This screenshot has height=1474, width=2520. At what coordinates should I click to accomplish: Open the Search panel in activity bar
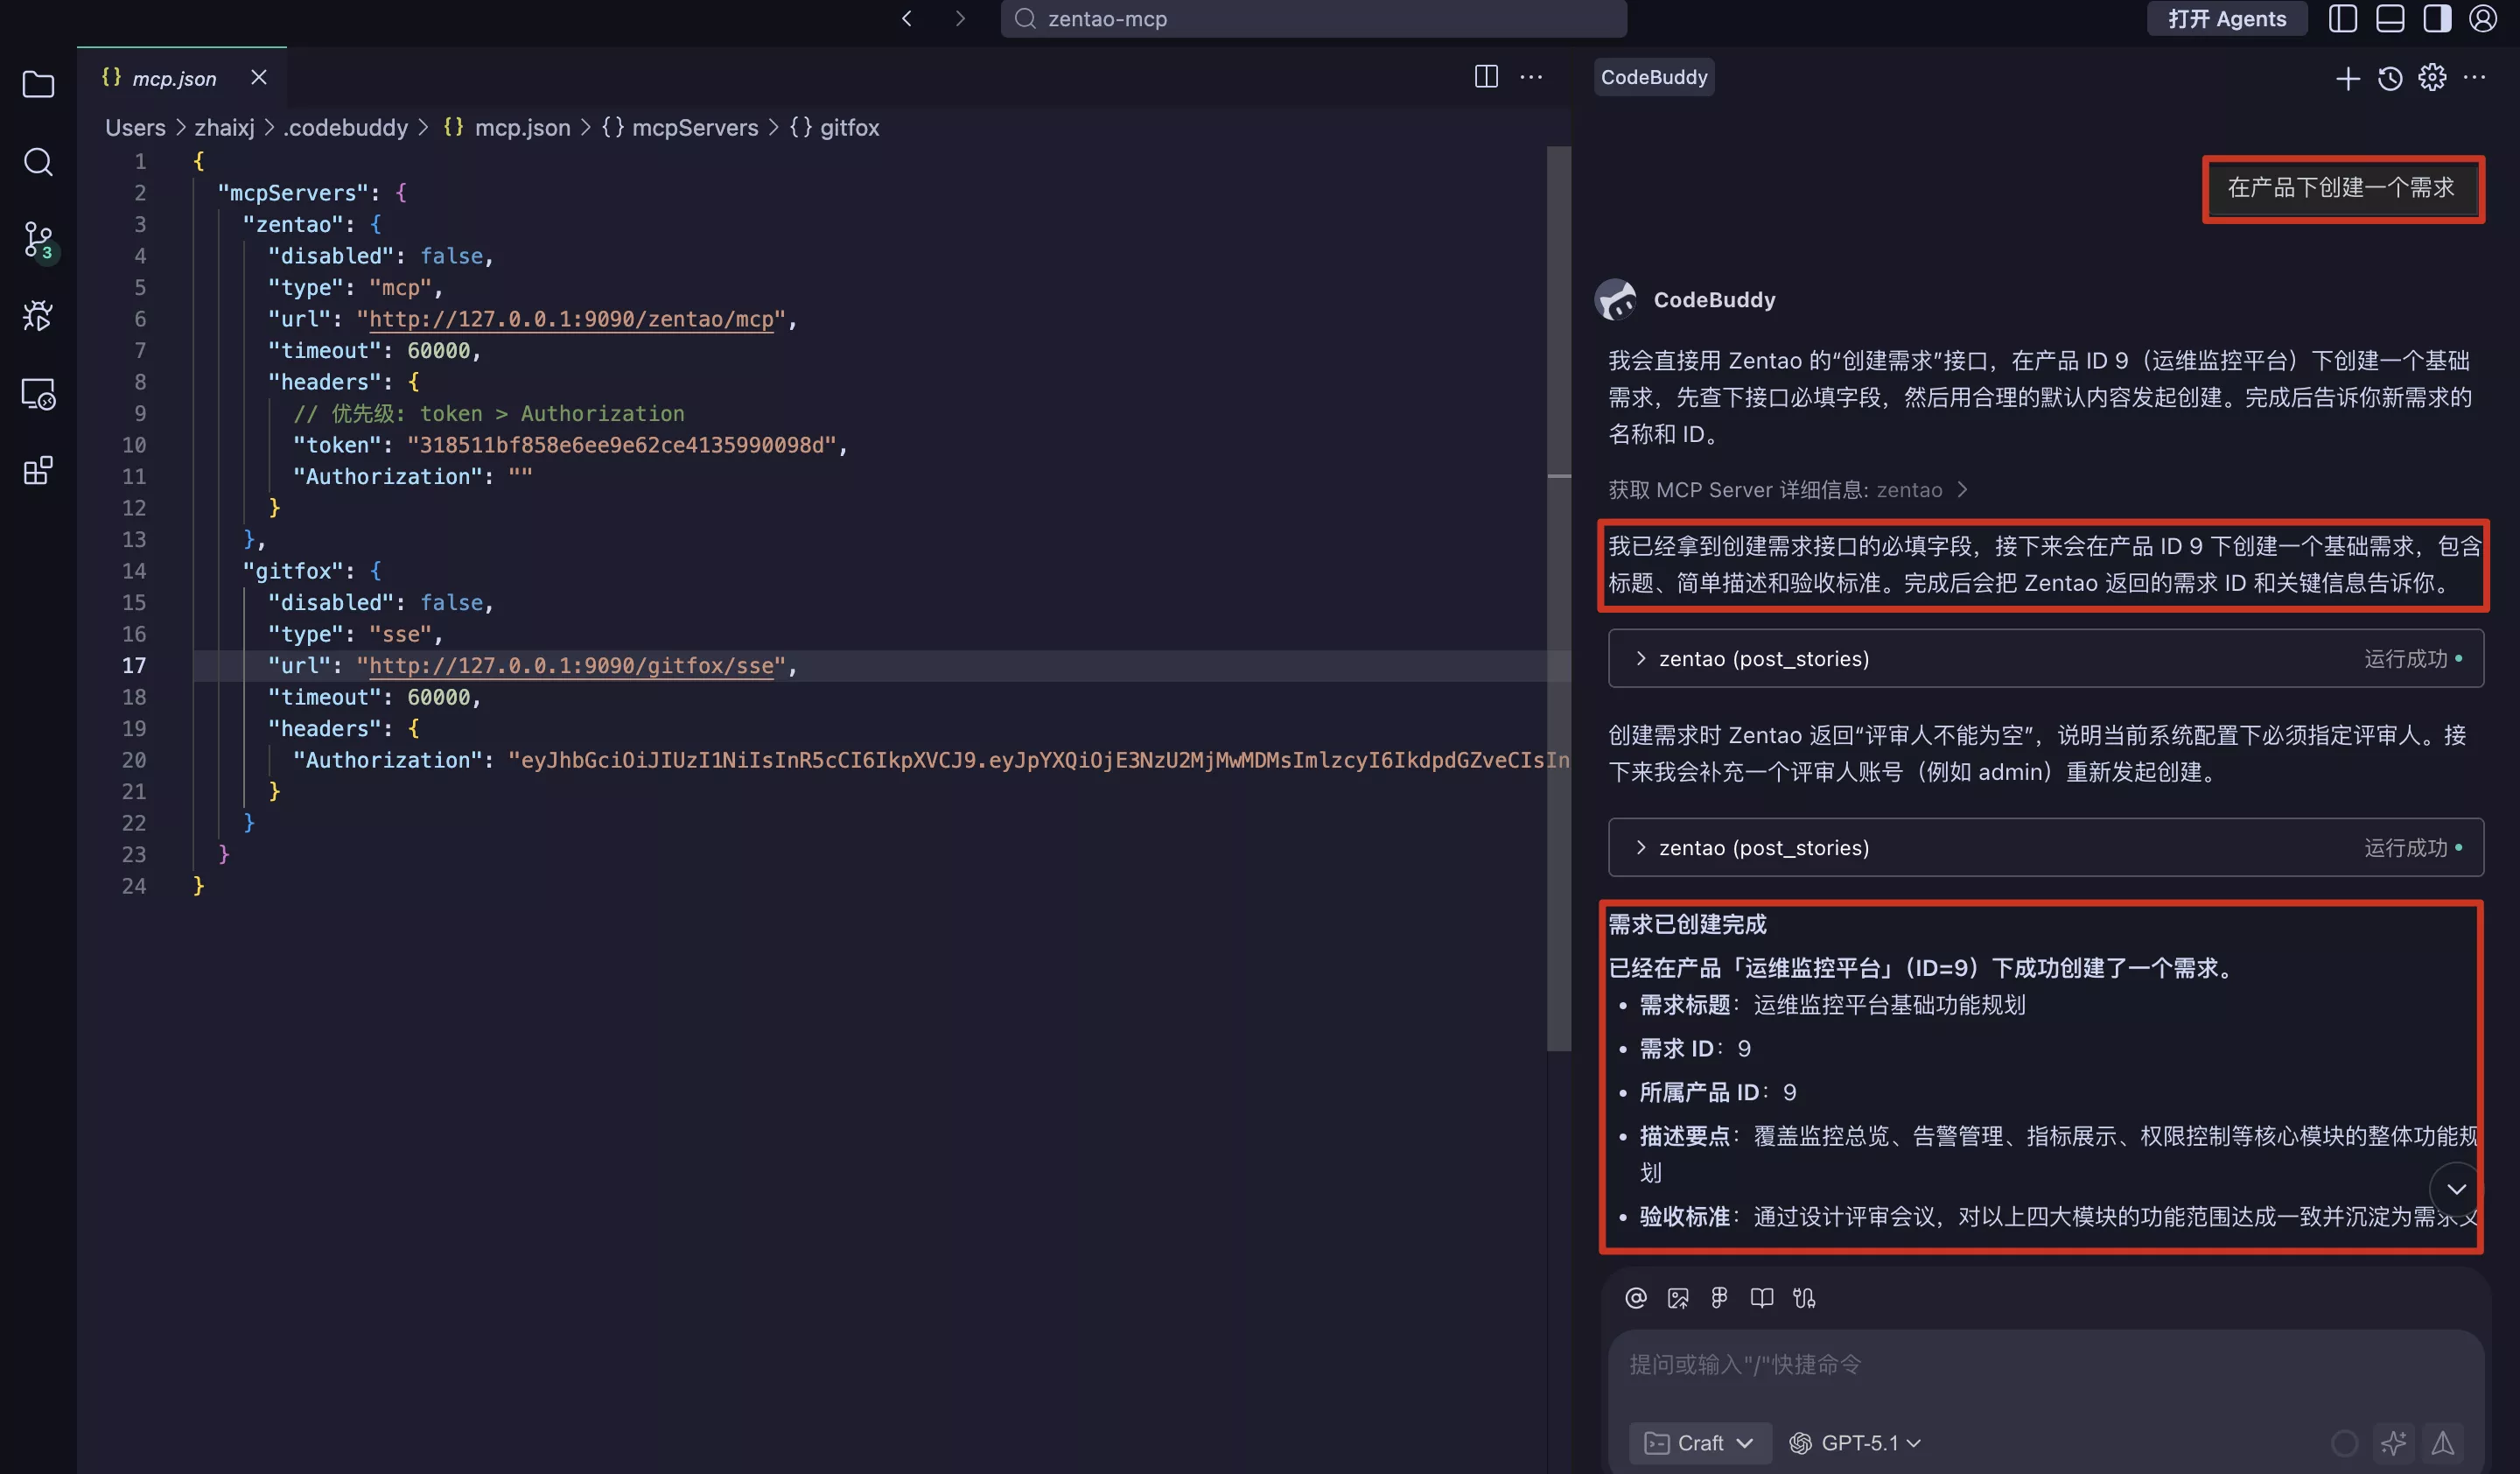click(38, 162)
